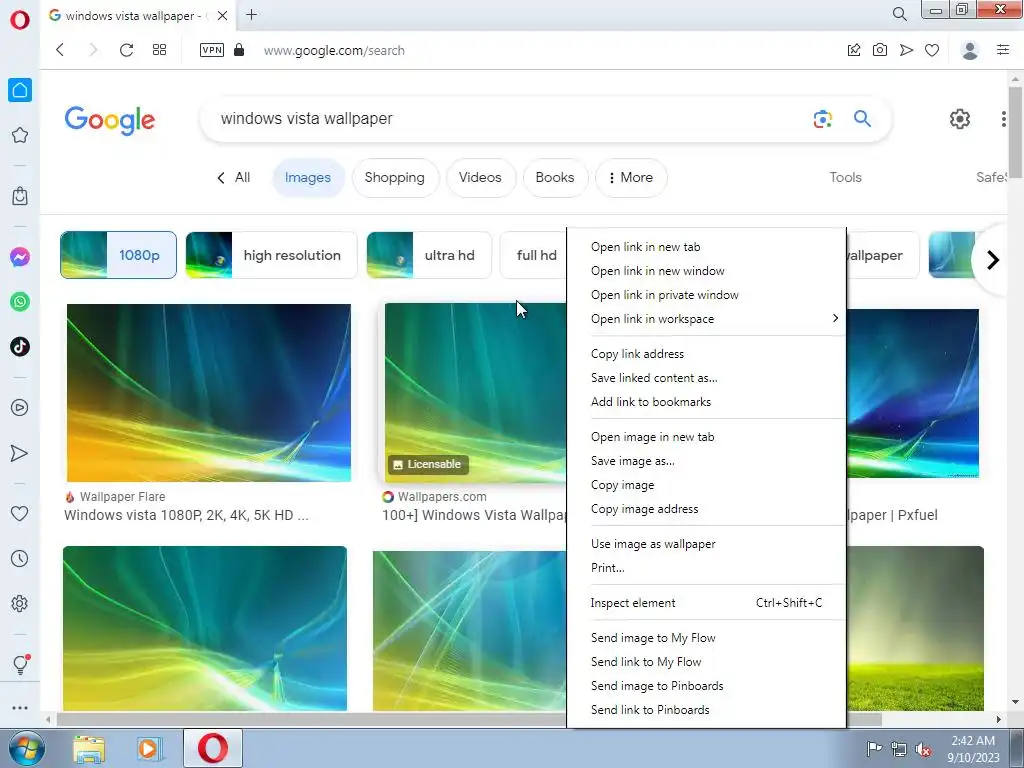The image size is (1024, 768).
Task: Open a new tab with plus button
Action: coord(251,14)
